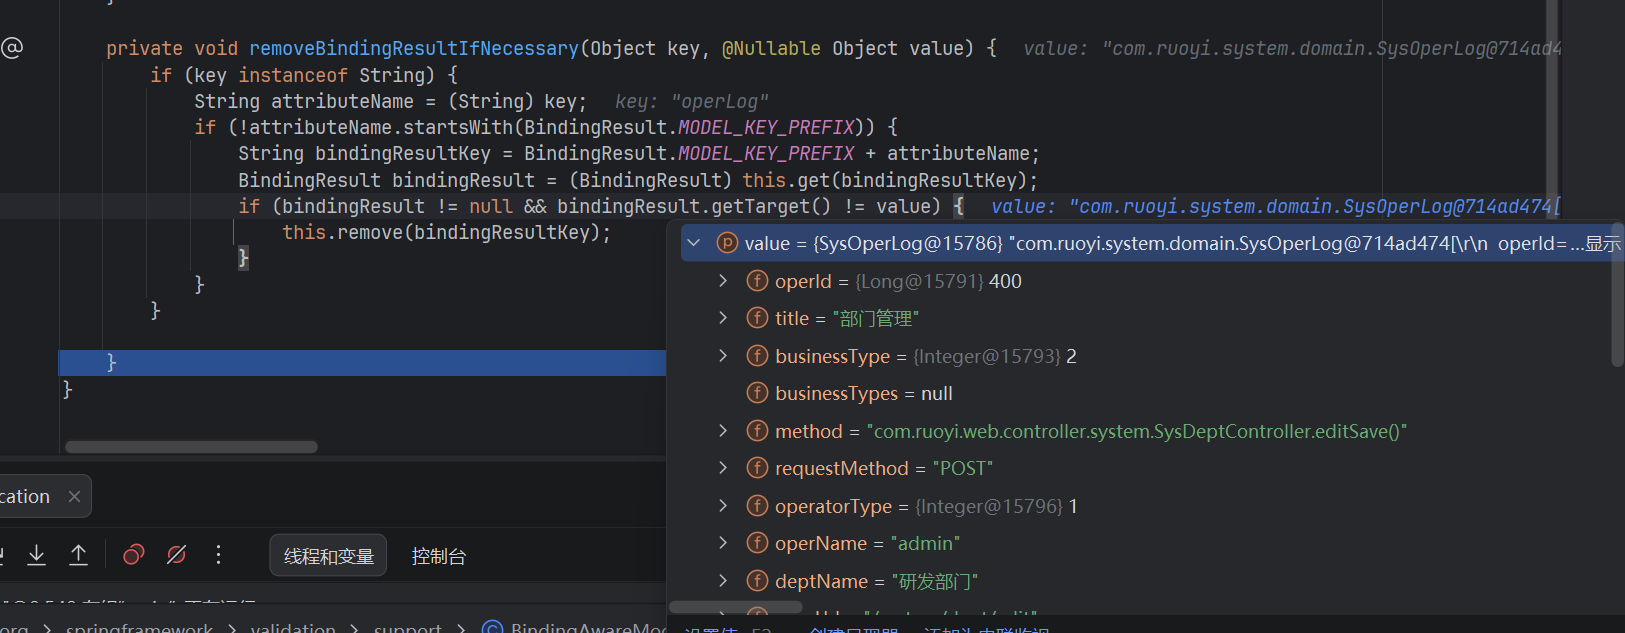Click field icon beside method

[757, 431]
